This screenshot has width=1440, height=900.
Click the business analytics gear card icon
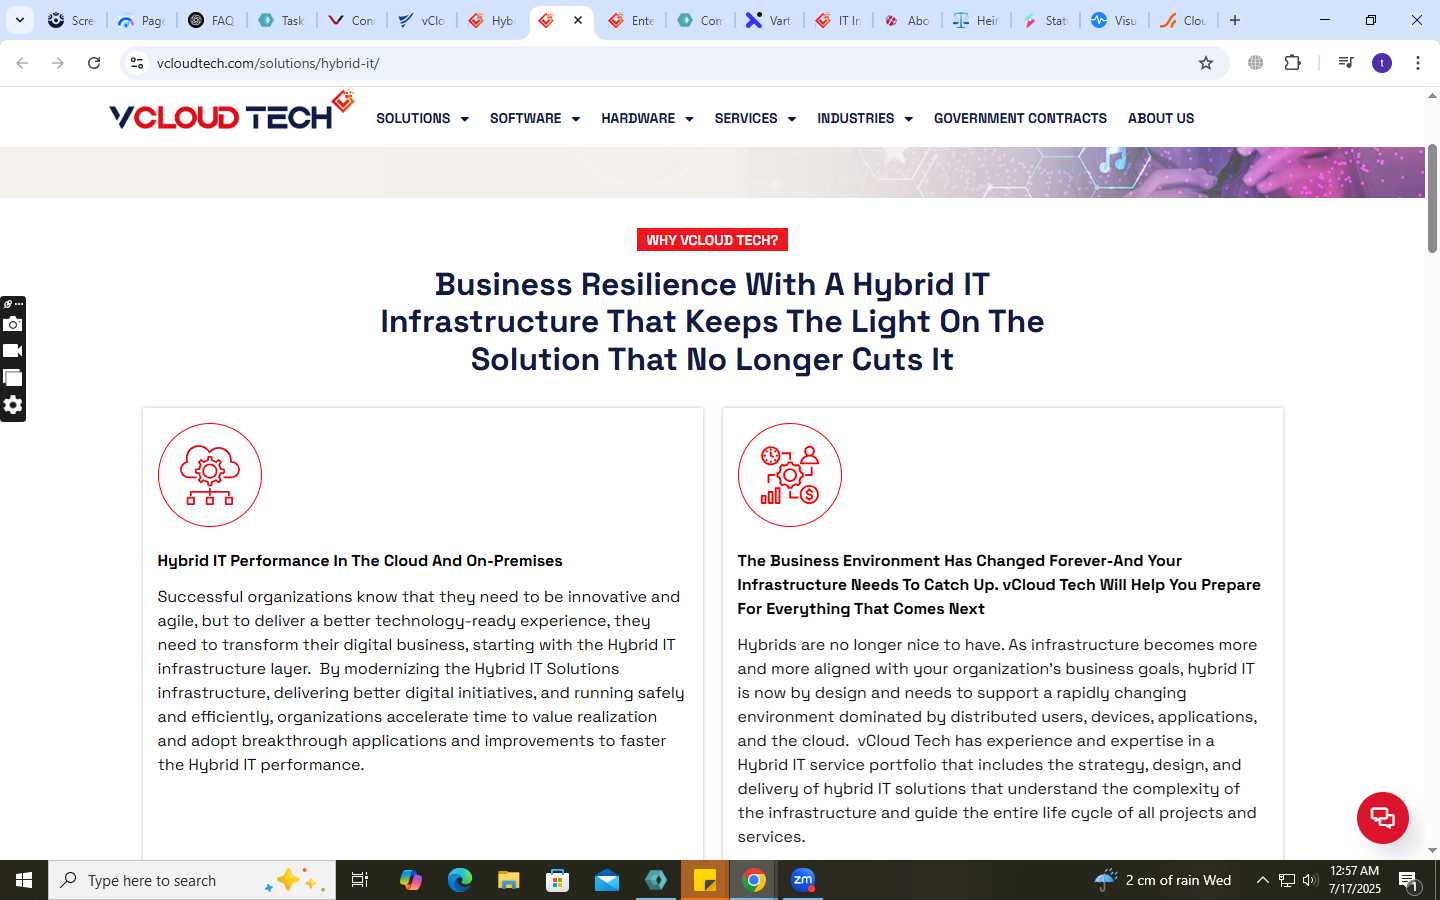coord(790,475)
